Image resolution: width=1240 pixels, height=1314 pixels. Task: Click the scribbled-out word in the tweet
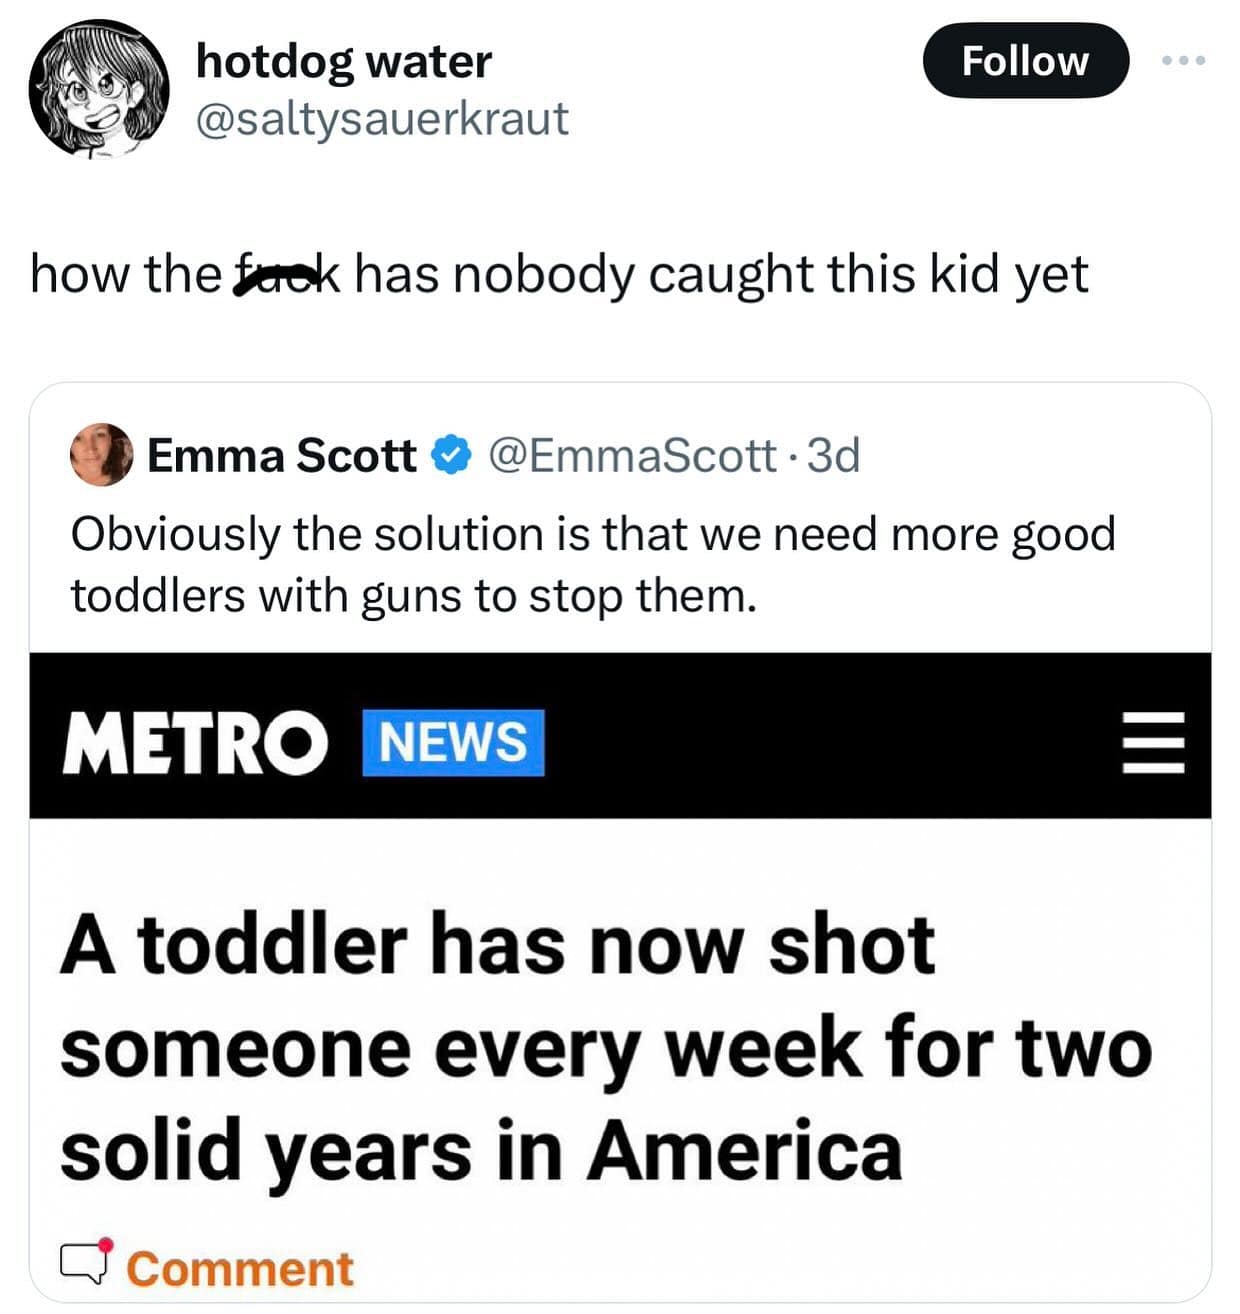click(x=285, y=275)
